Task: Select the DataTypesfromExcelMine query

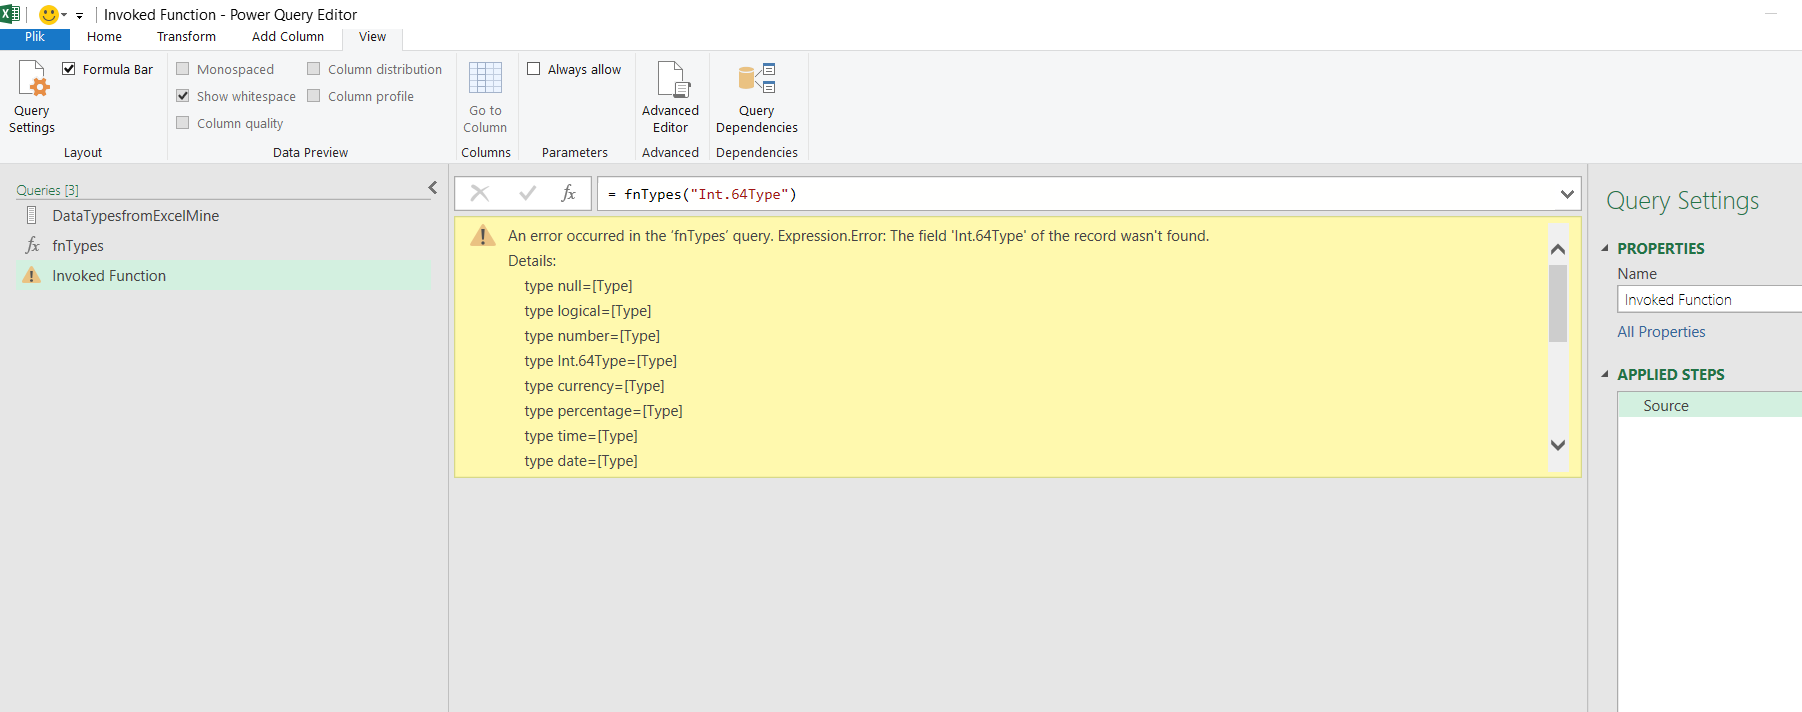Action: point(225,215)
